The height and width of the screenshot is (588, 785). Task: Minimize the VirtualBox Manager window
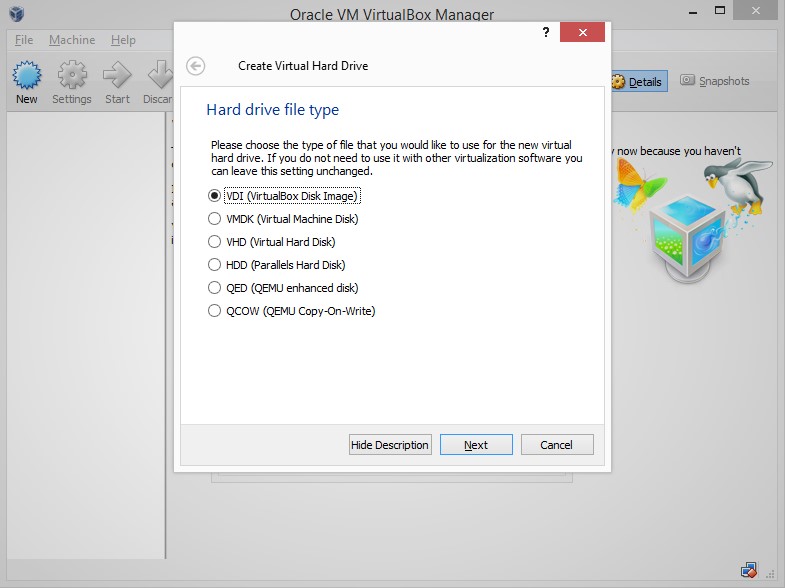693,11
